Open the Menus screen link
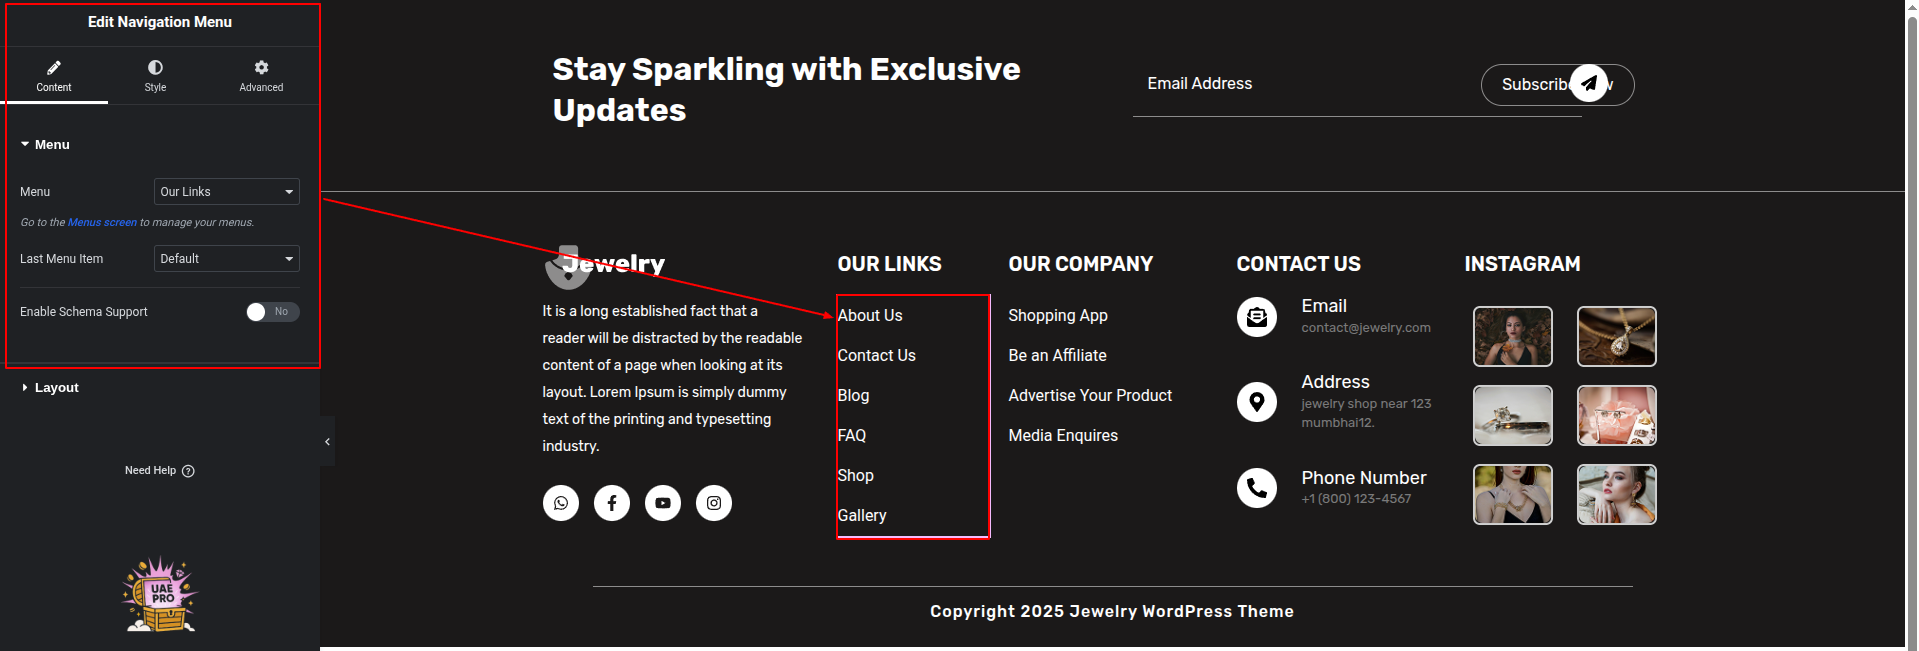The height and width of the screenshot is (651, 1919). (102, 223)
